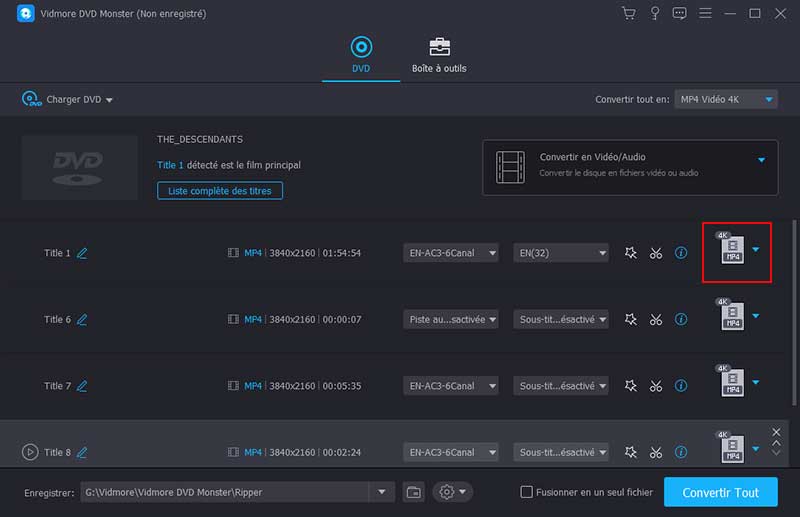Open Title 1 subtitle EN(32) dropdown
The image size is (800, 517).
[x=561, y=253]
